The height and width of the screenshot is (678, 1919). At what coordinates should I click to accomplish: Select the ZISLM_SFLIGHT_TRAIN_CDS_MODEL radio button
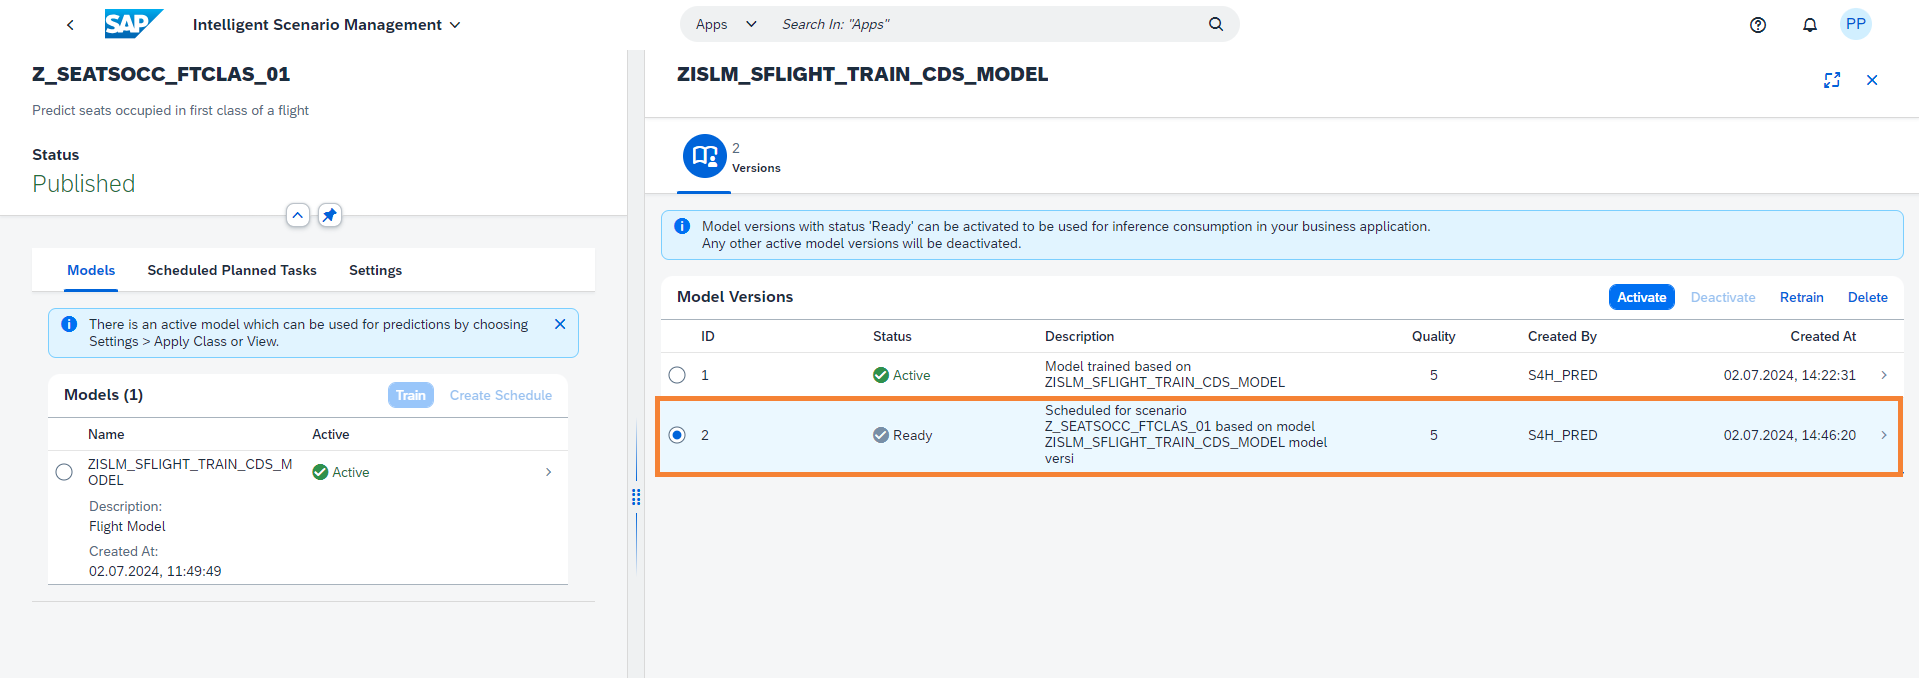point(64,472)
